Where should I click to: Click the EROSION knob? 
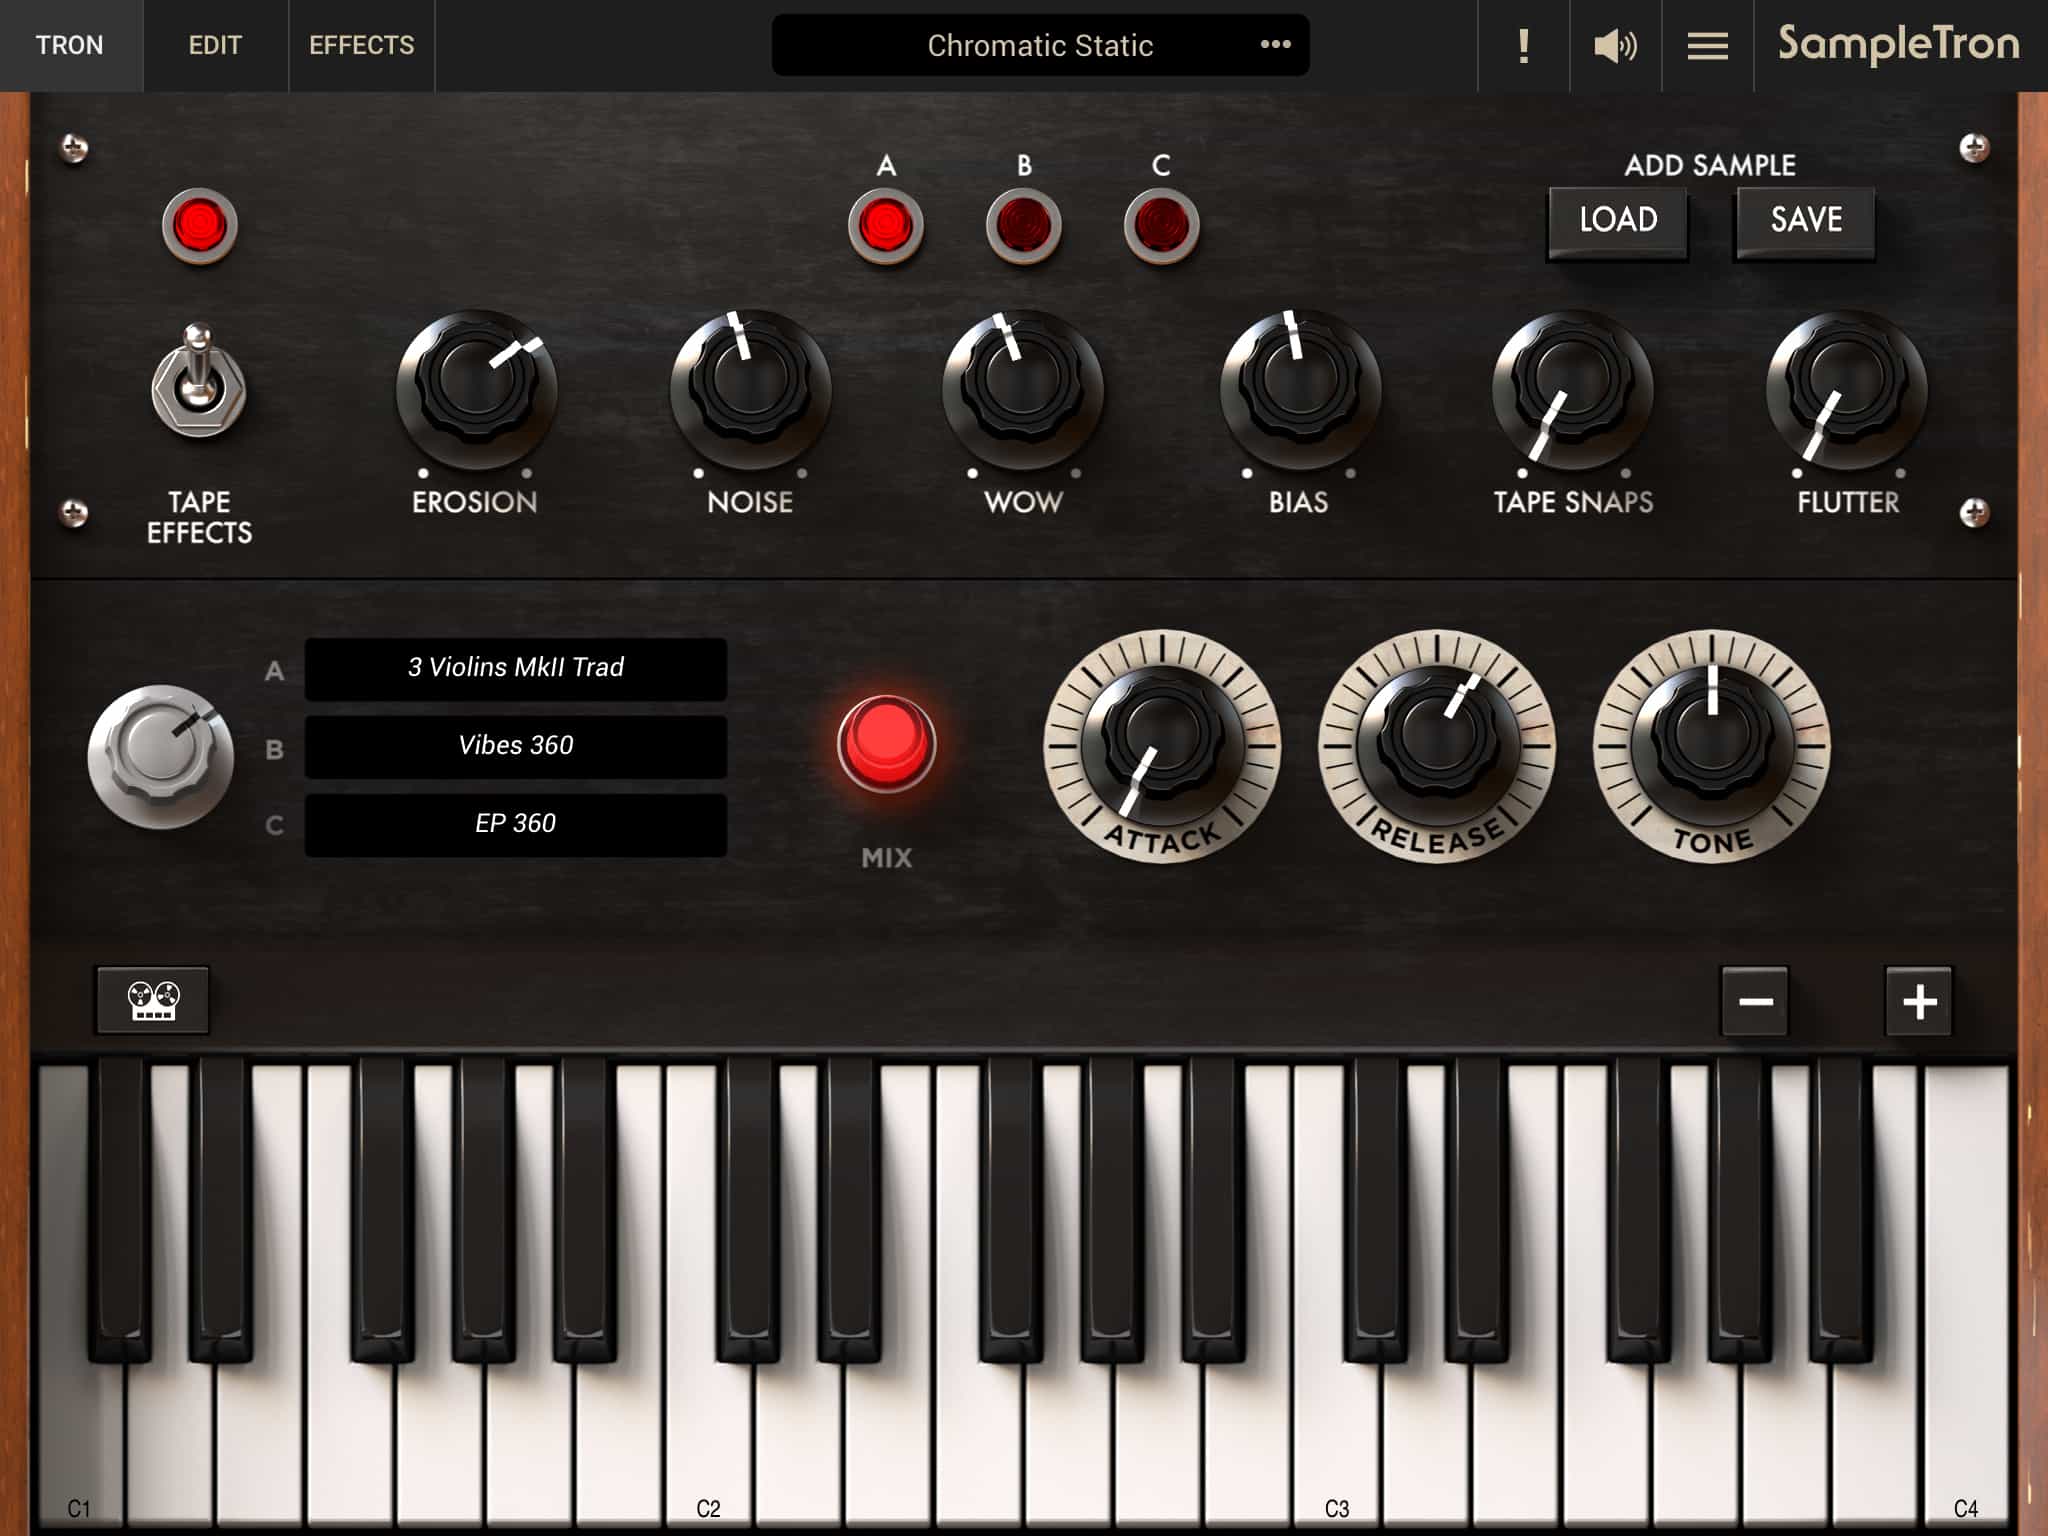476,388
